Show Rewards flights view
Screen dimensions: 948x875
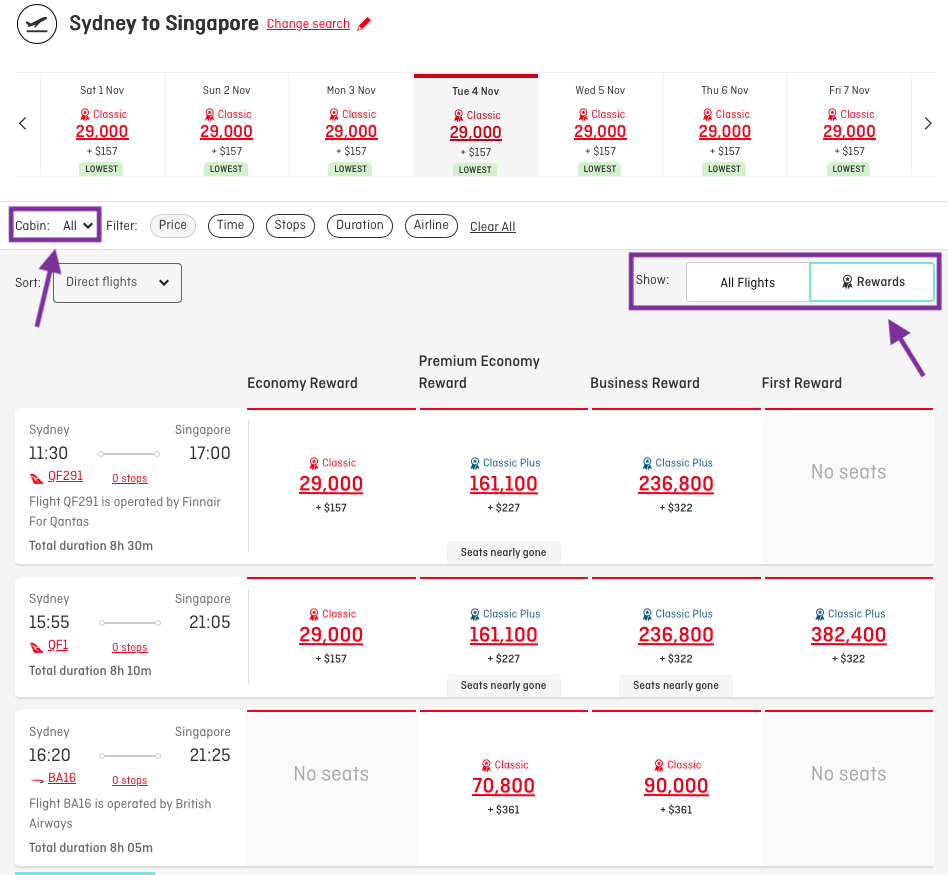tap(872, 282)
